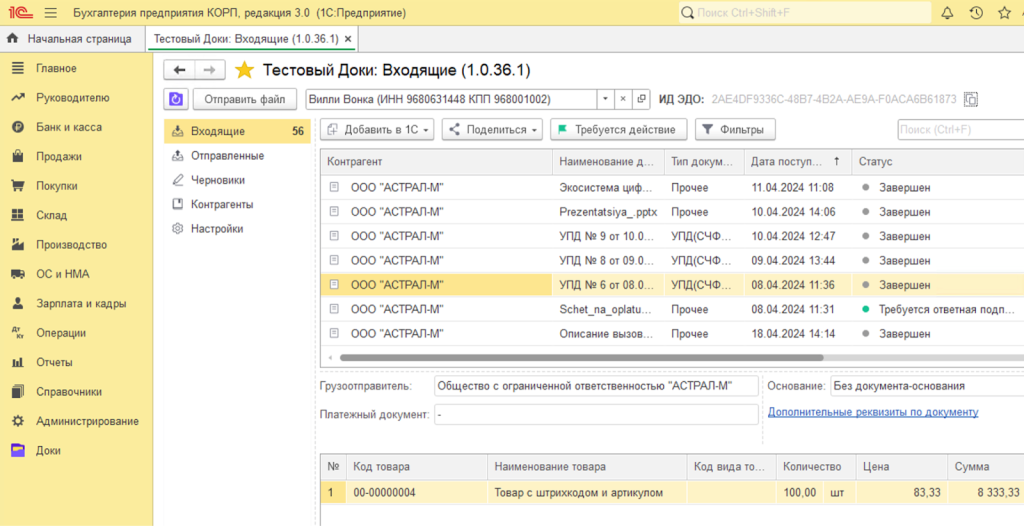Toggle the 'Требуется действие' filter
Viewport: 1024px width, 526px height.
pos(619,129)
